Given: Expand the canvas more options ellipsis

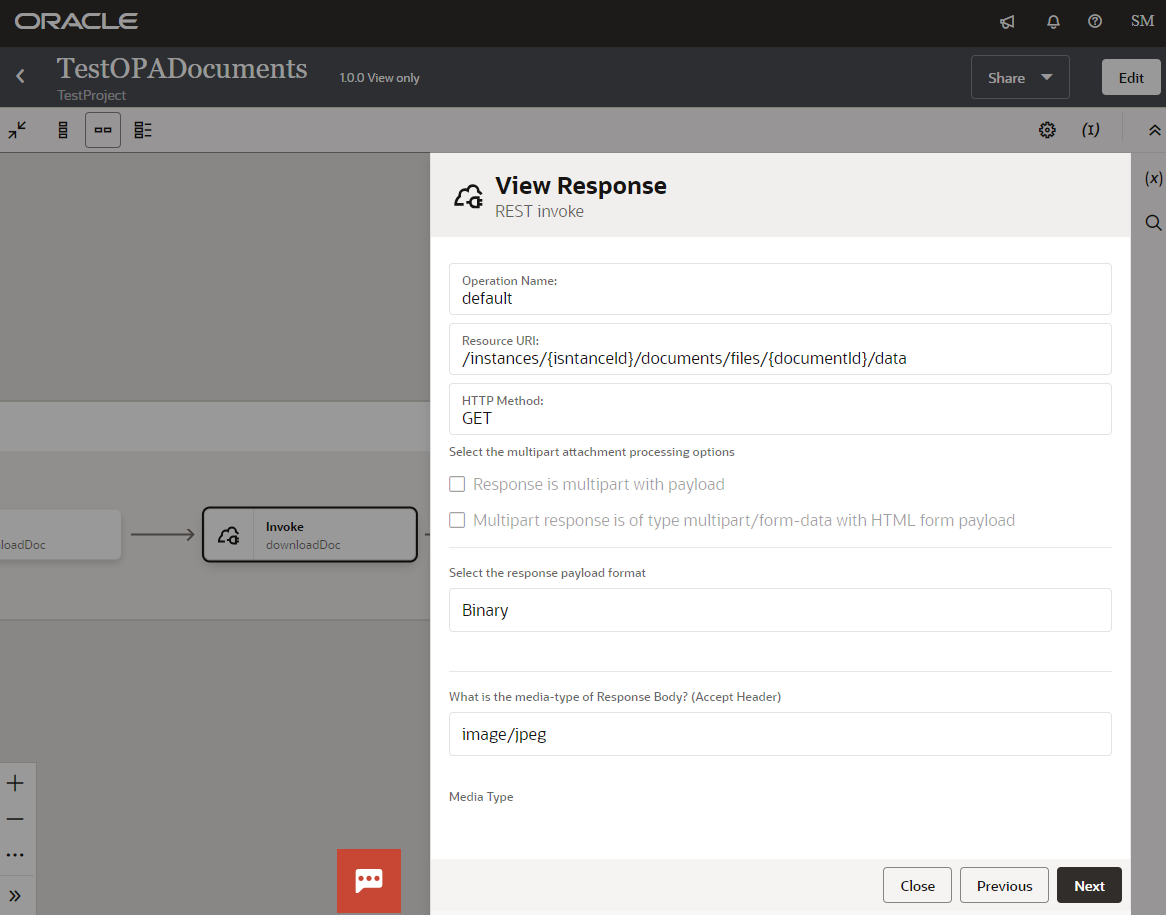Looking at the screenshot, I should coord(16,854).
